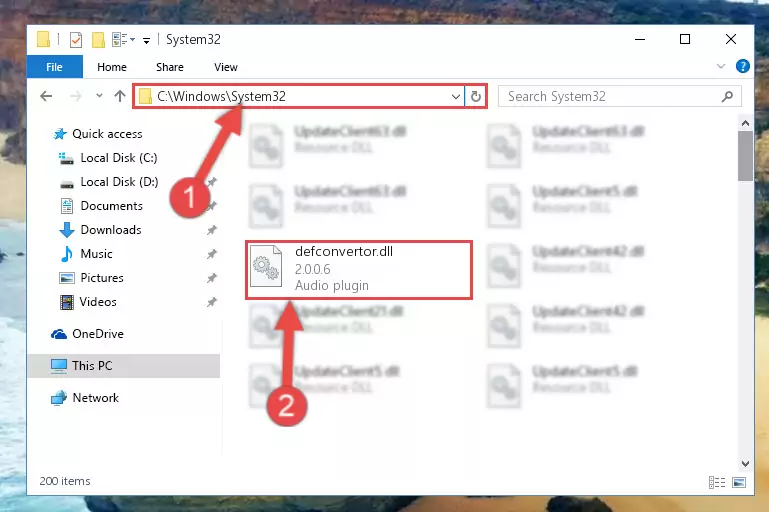Click the New folder icon in quick access toolbar
The height and width of the screenshot is (512, 769).
98,40
